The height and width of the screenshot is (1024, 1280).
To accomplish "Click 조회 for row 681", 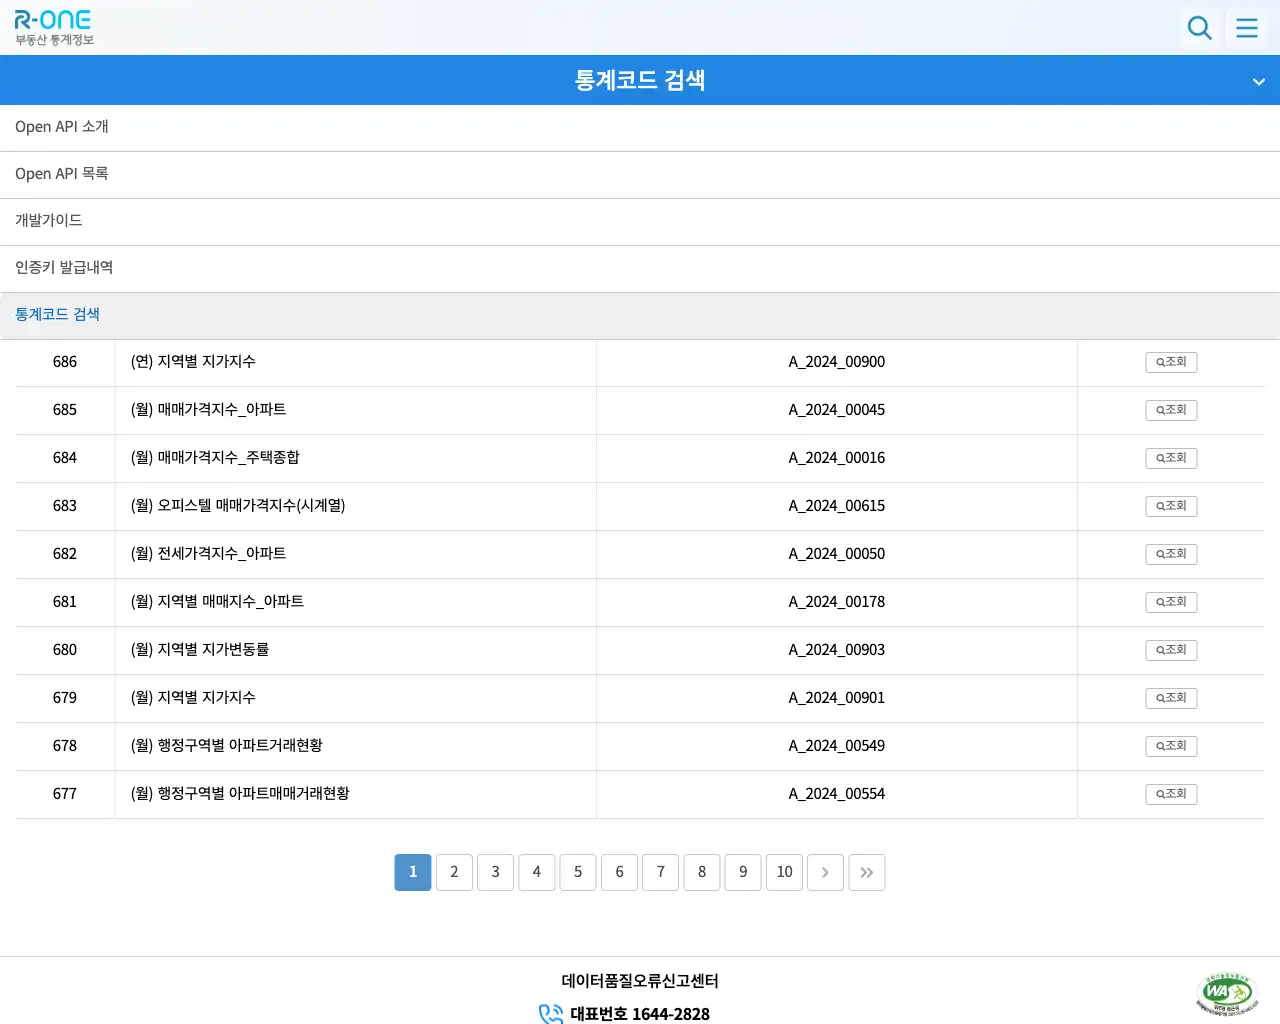I will pyautogui.click(x=1171, y=602).
